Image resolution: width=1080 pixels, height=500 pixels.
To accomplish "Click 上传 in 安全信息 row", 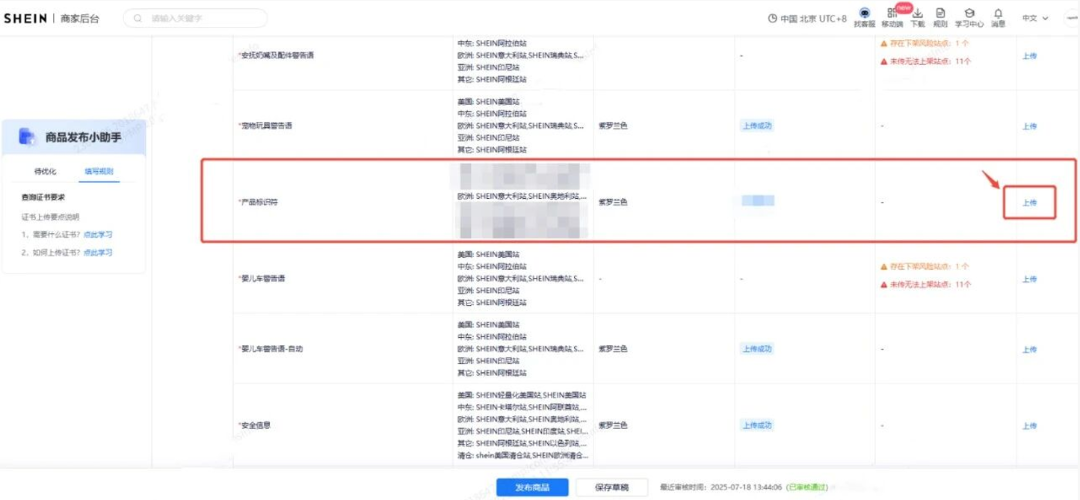I will [x=1029, y=426].
